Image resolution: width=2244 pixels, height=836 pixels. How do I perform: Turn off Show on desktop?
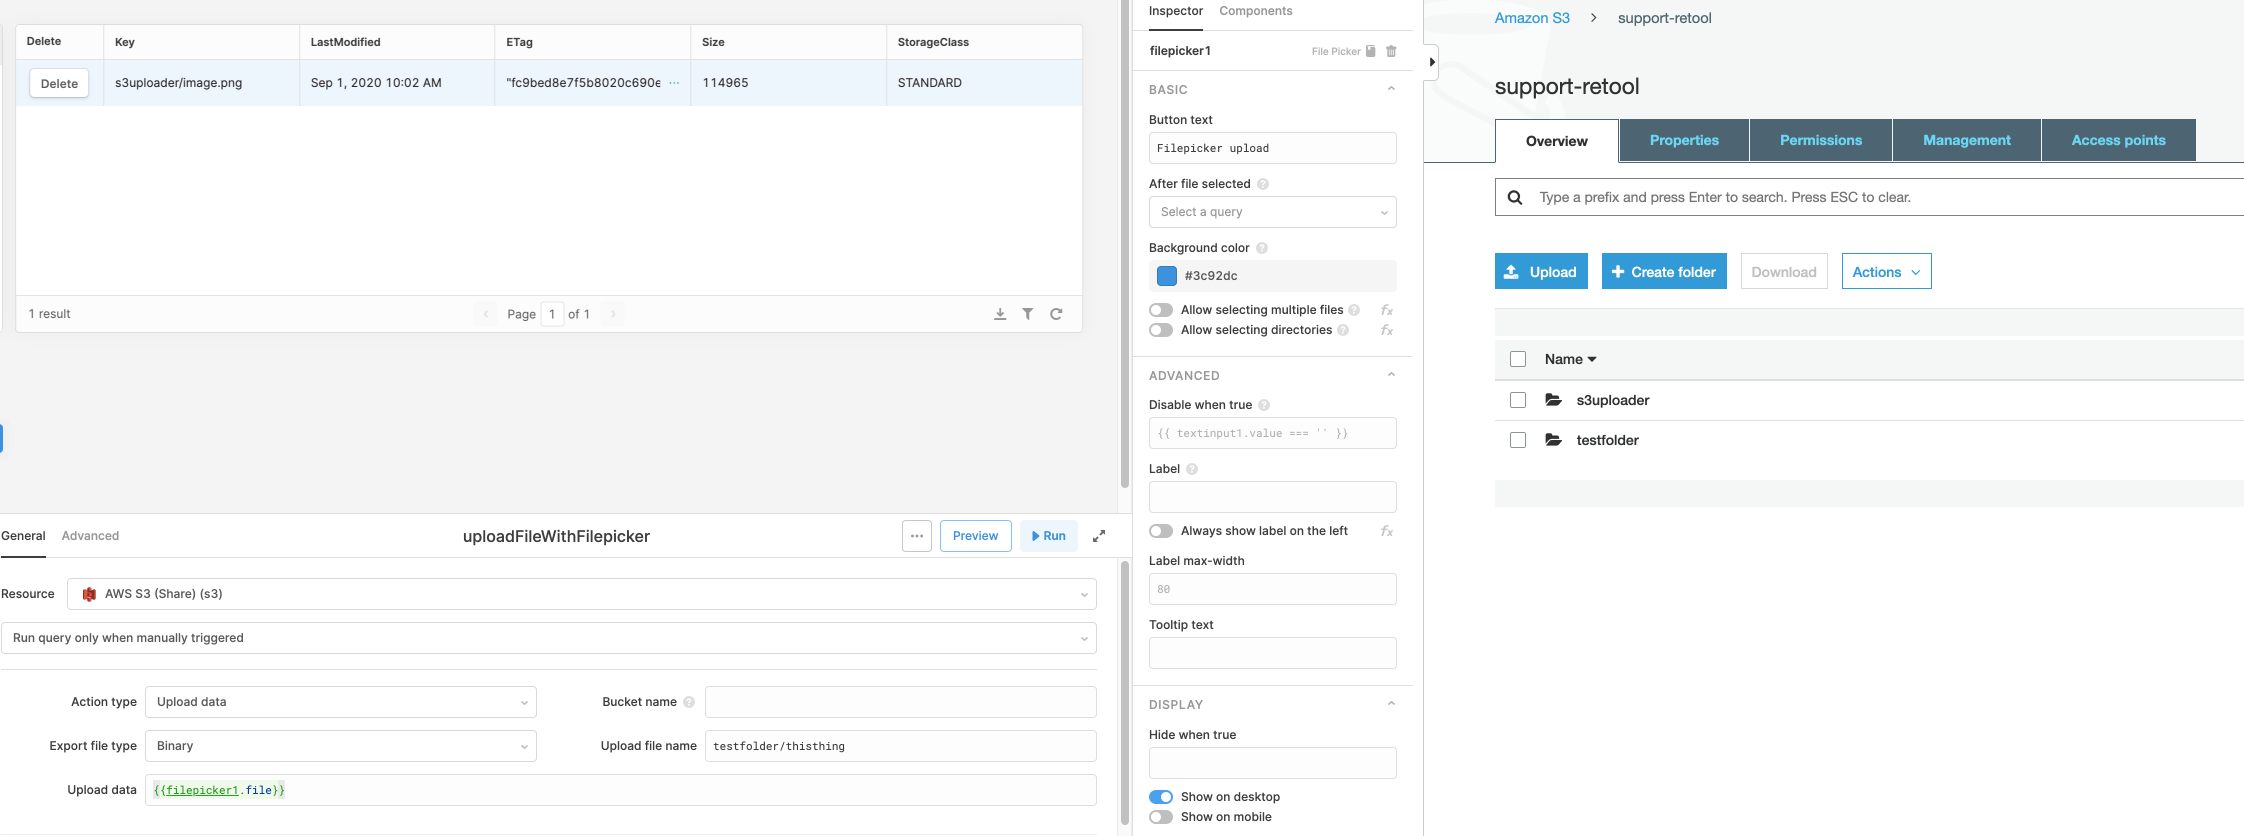point(1161,797)
